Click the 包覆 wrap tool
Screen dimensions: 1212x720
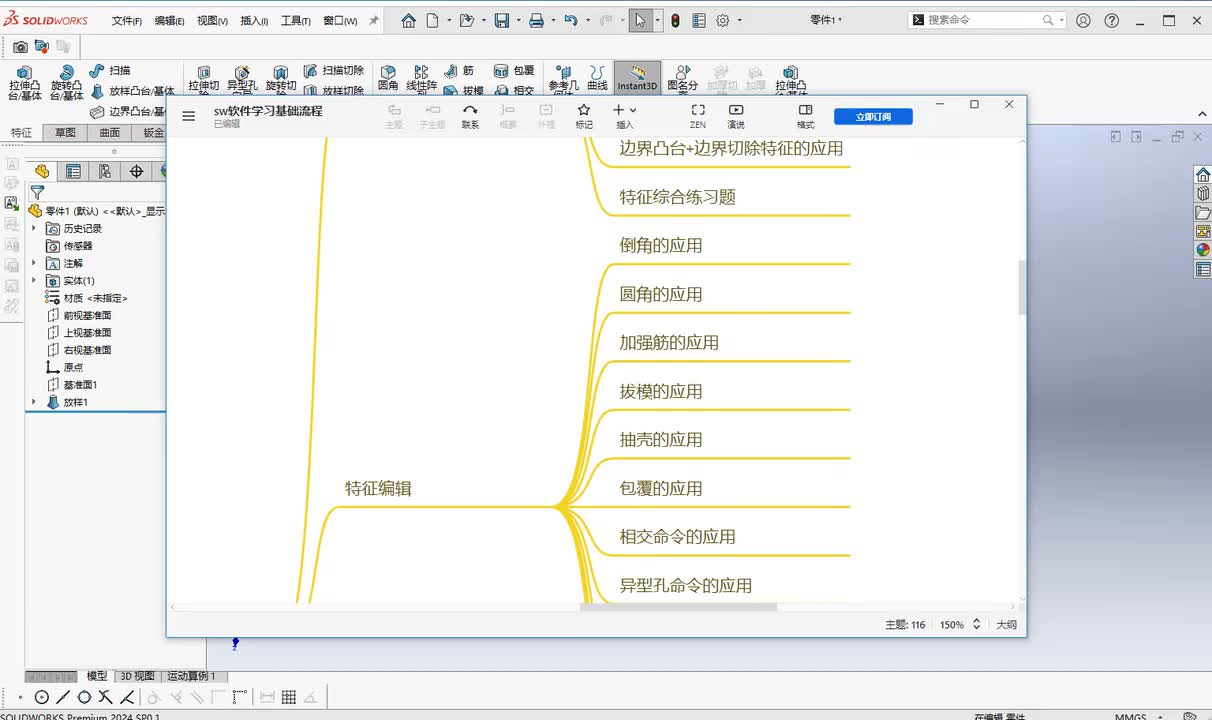pos(515,71)
